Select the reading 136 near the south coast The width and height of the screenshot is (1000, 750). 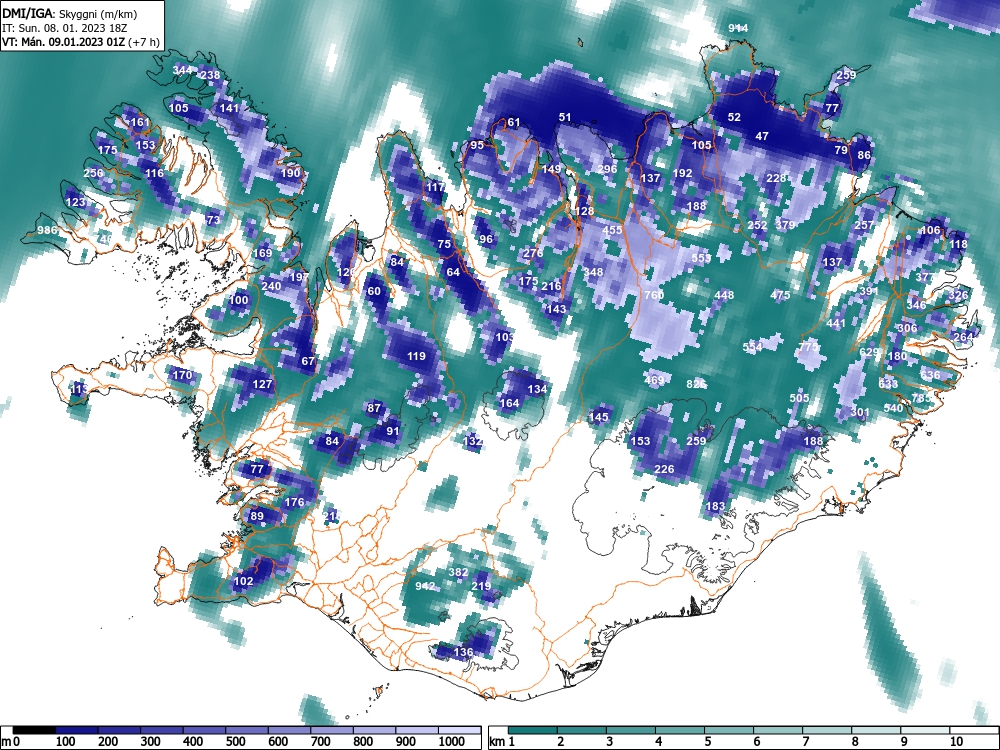tap(463, 652)
